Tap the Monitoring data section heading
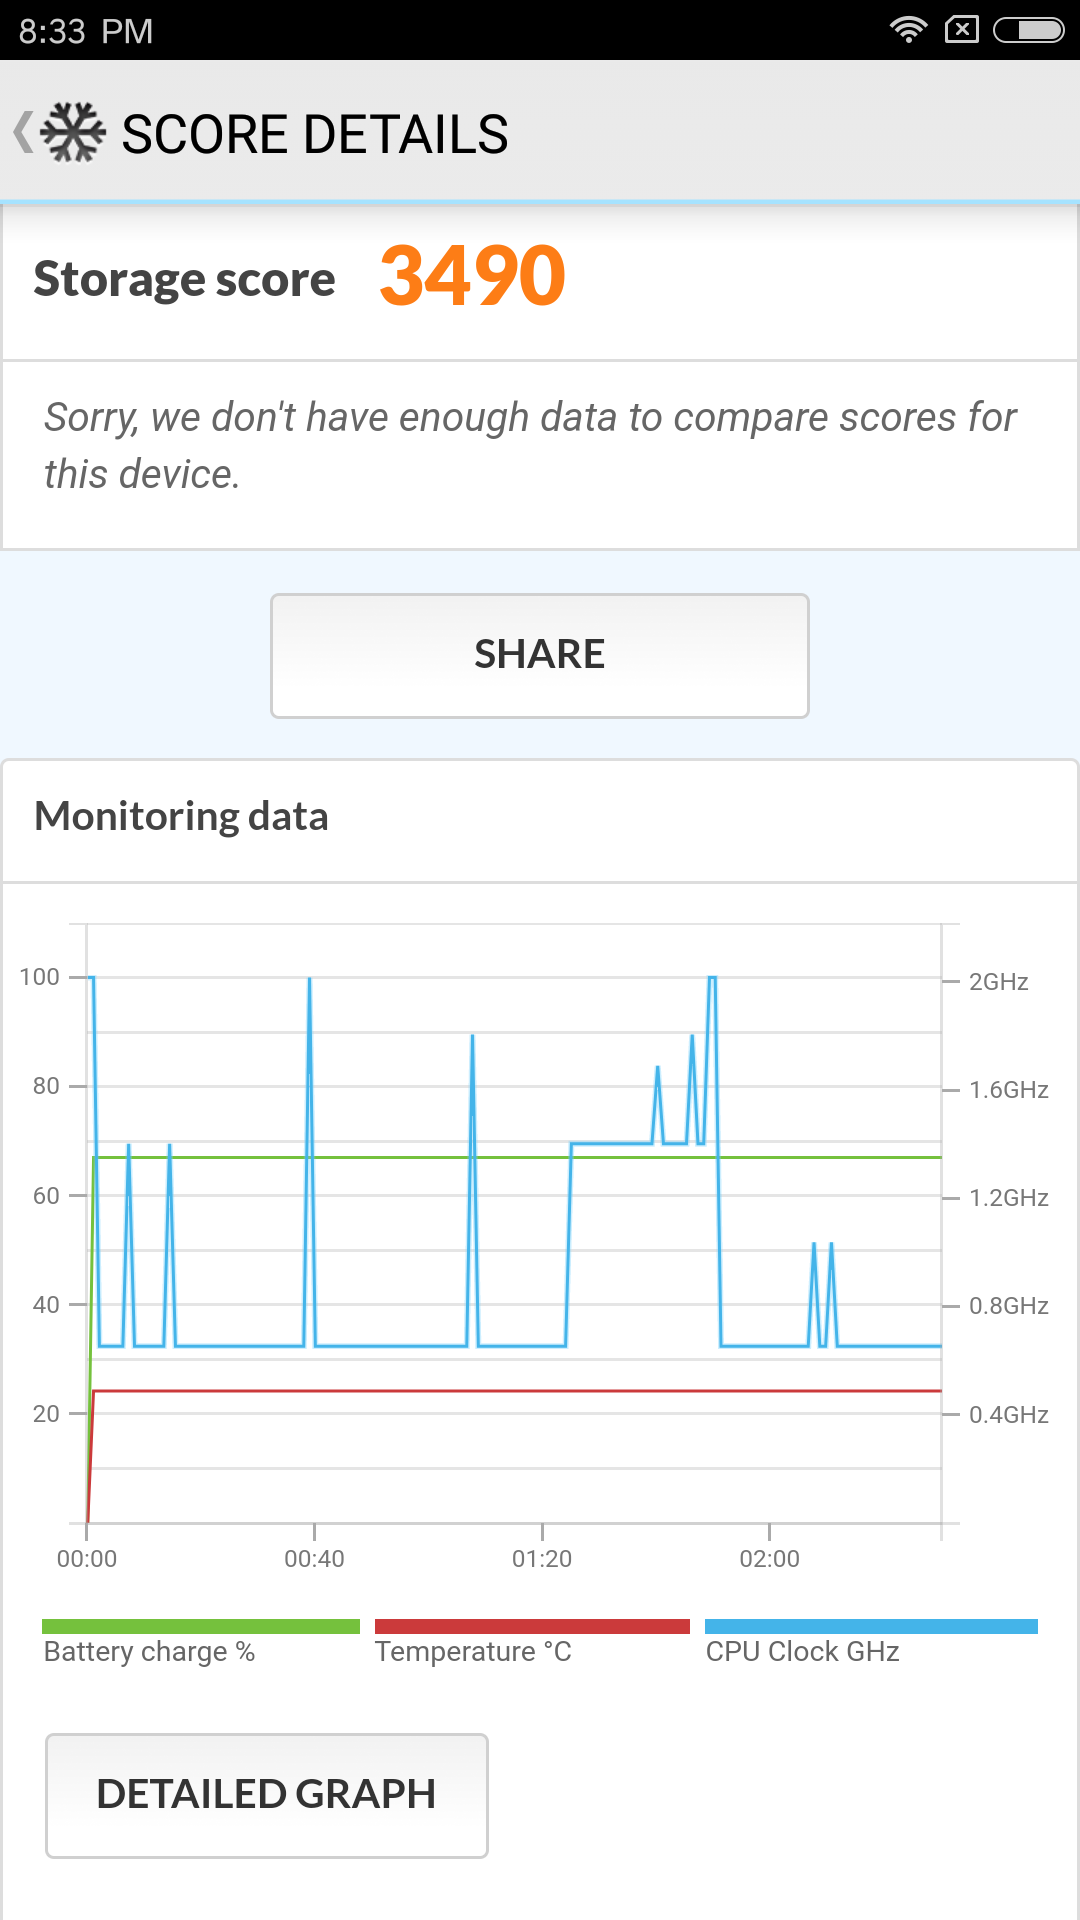This screenshot has width=1080, height=1920. click(x=181, y=816)
